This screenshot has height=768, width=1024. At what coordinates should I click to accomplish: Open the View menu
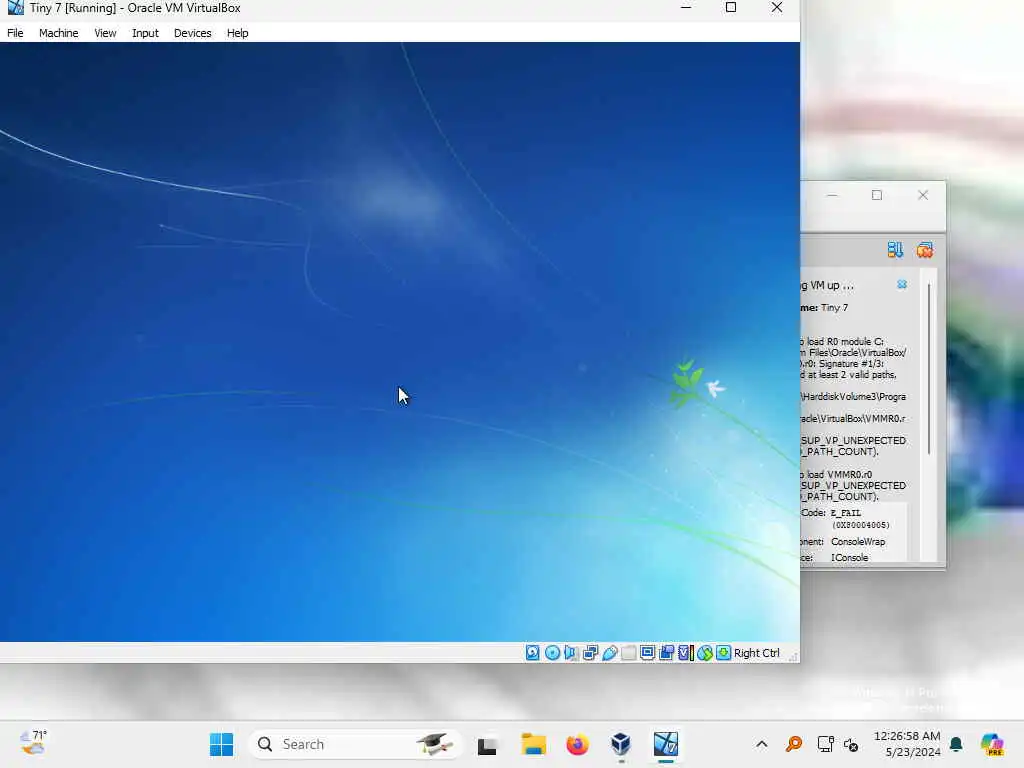coord(104,33)
